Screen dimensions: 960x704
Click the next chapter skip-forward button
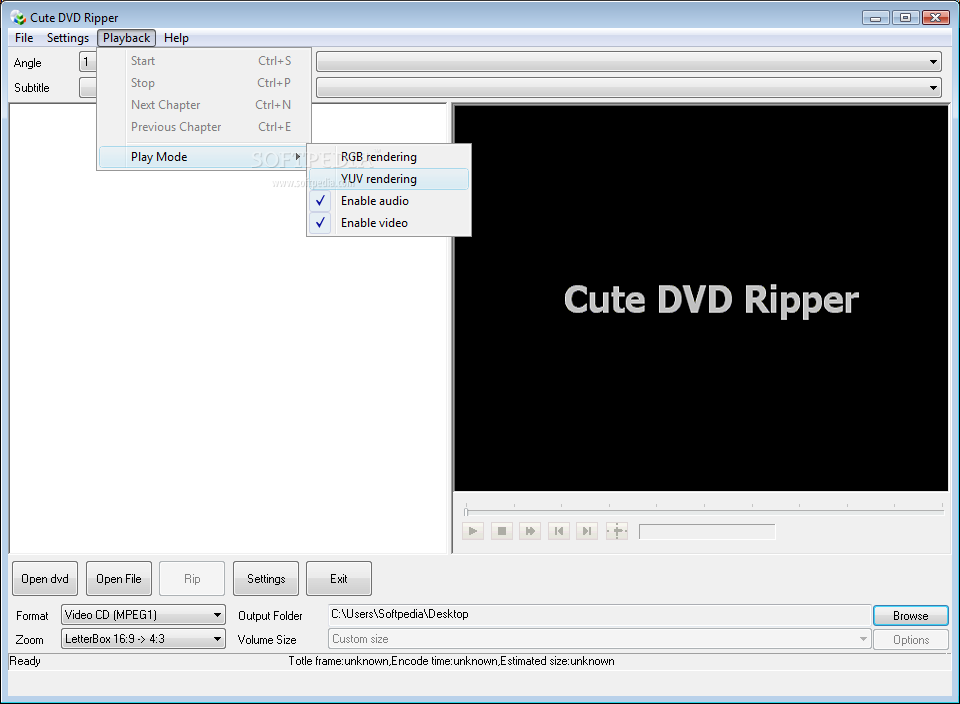(x=587, y=531)
